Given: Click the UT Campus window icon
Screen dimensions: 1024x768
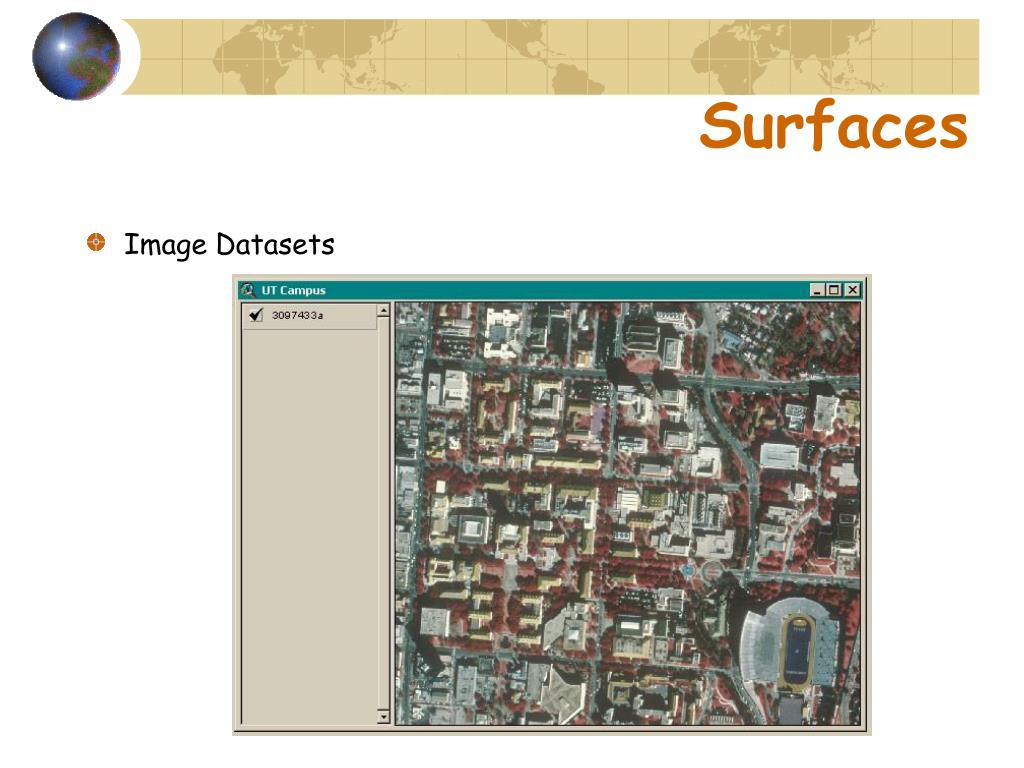Looking at the screenshot, I should tap(248, 290).
